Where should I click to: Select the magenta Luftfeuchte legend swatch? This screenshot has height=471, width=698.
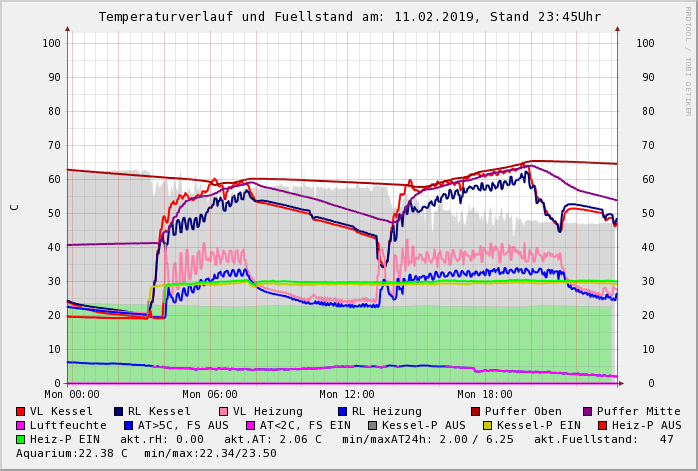pos(21,425)
